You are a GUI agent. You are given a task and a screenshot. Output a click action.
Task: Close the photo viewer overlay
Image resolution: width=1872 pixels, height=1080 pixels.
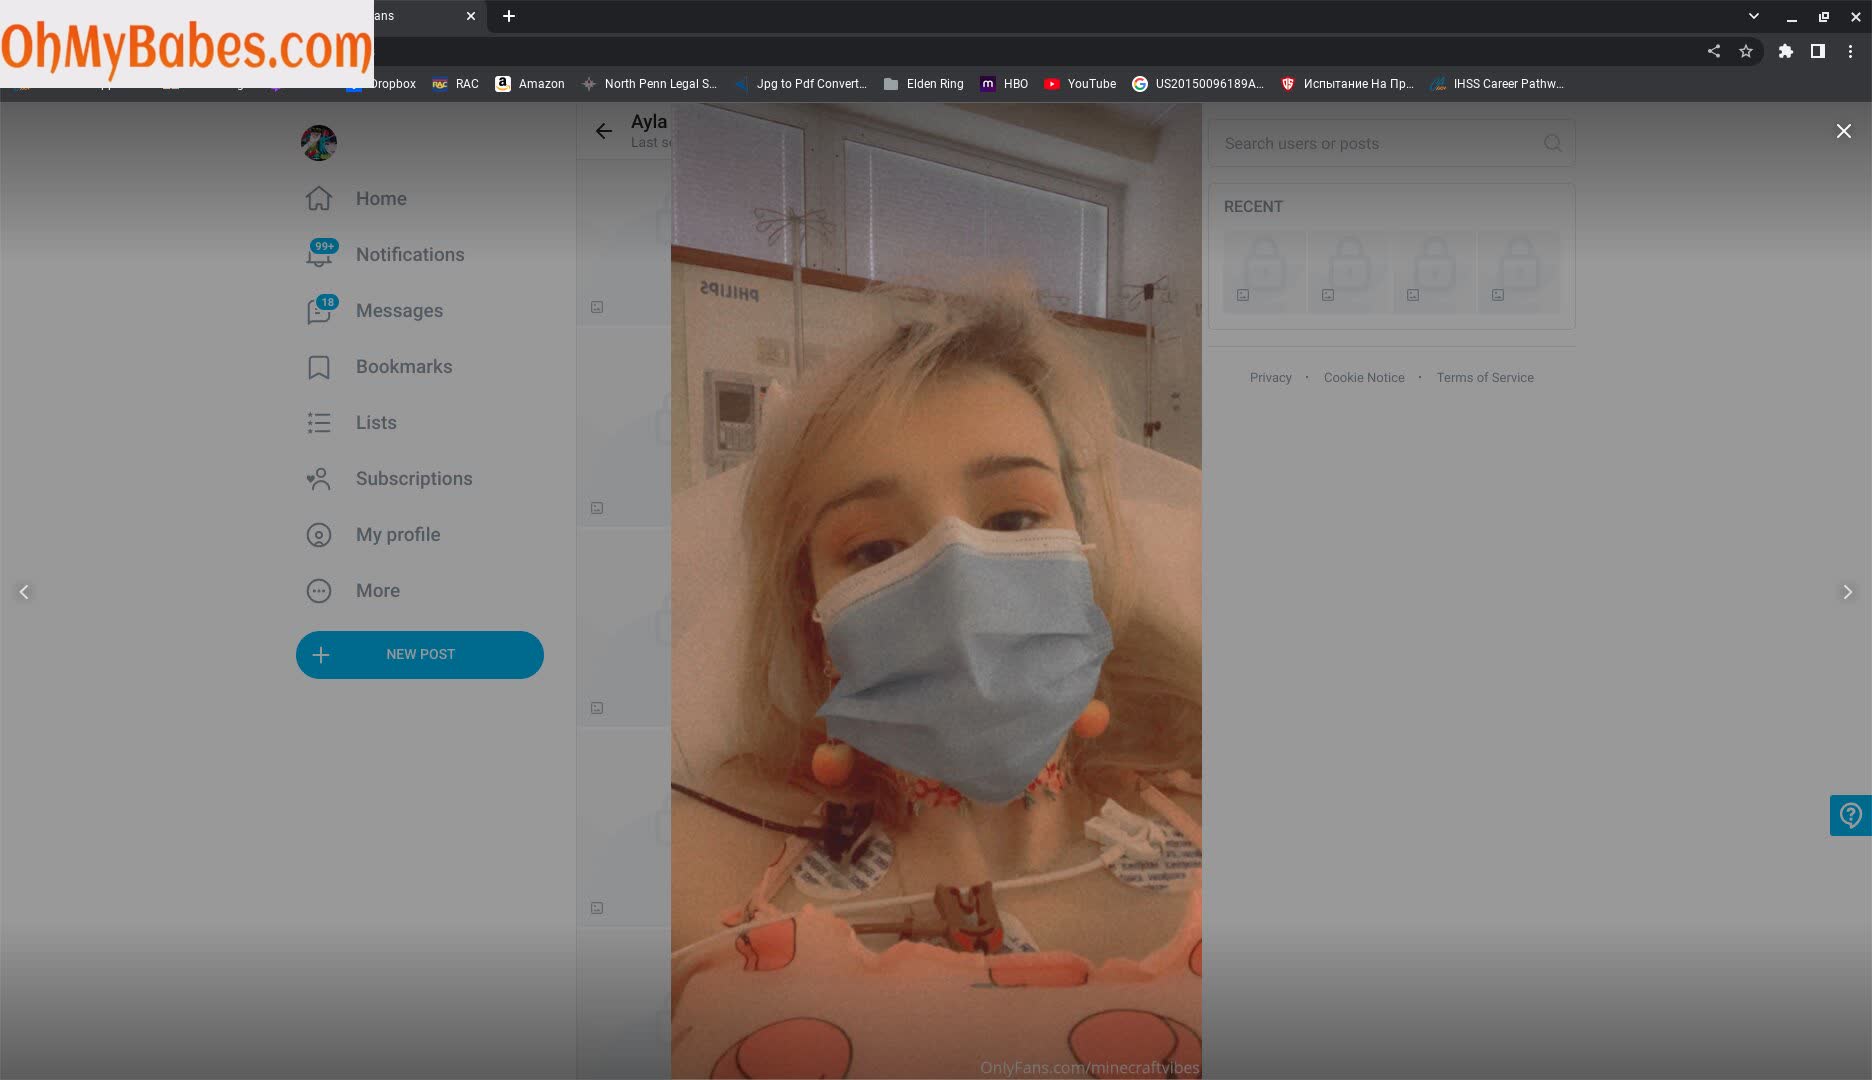pyautogui.click(x=1844, y=131)
